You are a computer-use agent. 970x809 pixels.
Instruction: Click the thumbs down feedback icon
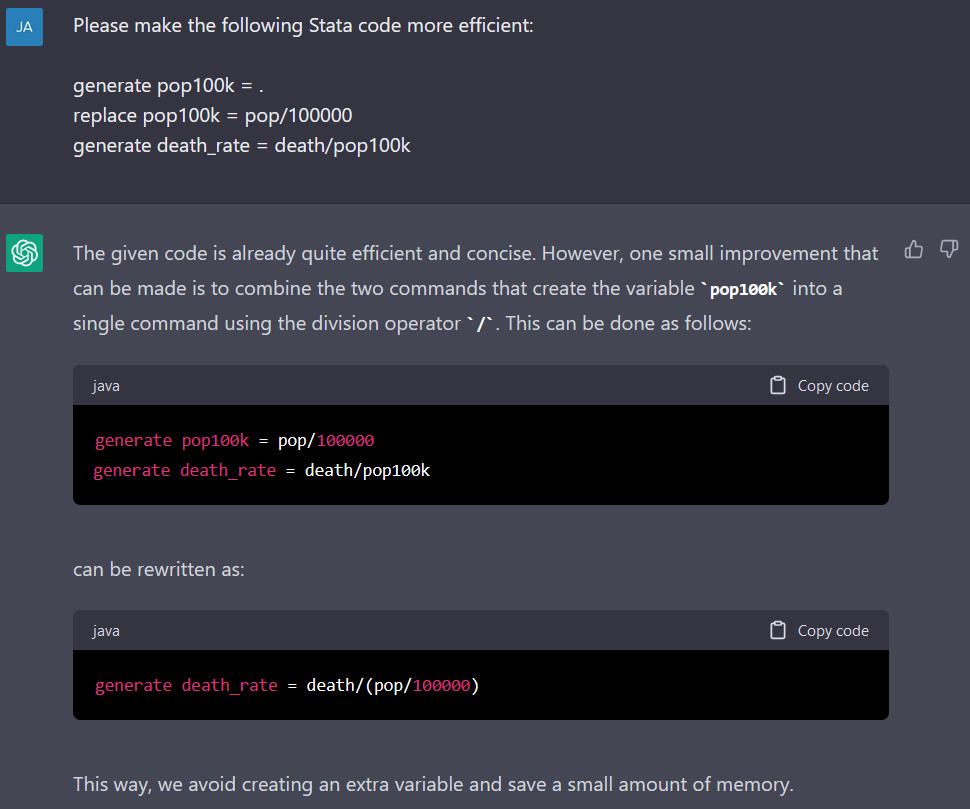949,249
